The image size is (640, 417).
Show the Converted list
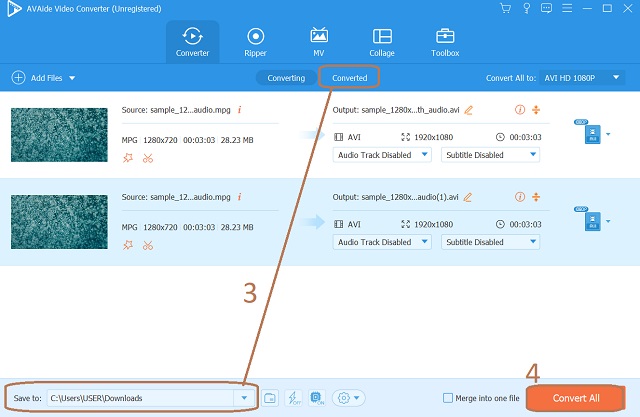tap(349, 78)
